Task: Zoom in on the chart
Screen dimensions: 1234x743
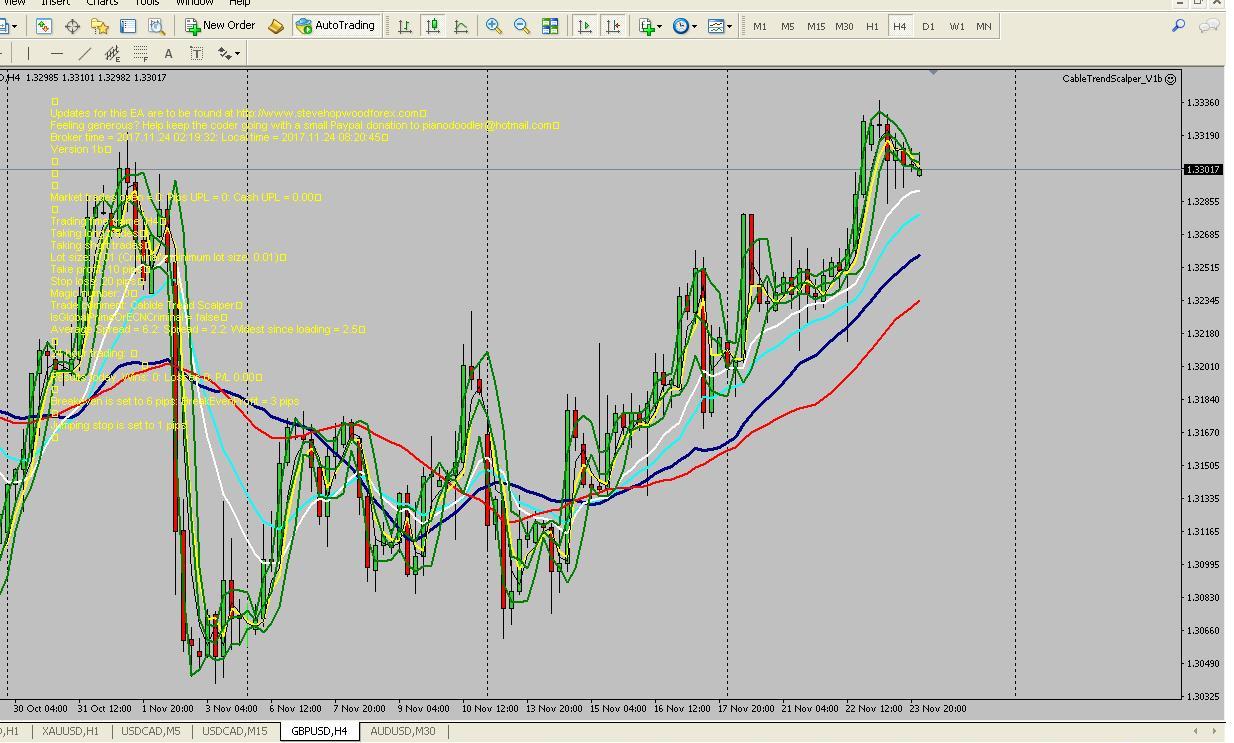Action: tap(494, 26)
